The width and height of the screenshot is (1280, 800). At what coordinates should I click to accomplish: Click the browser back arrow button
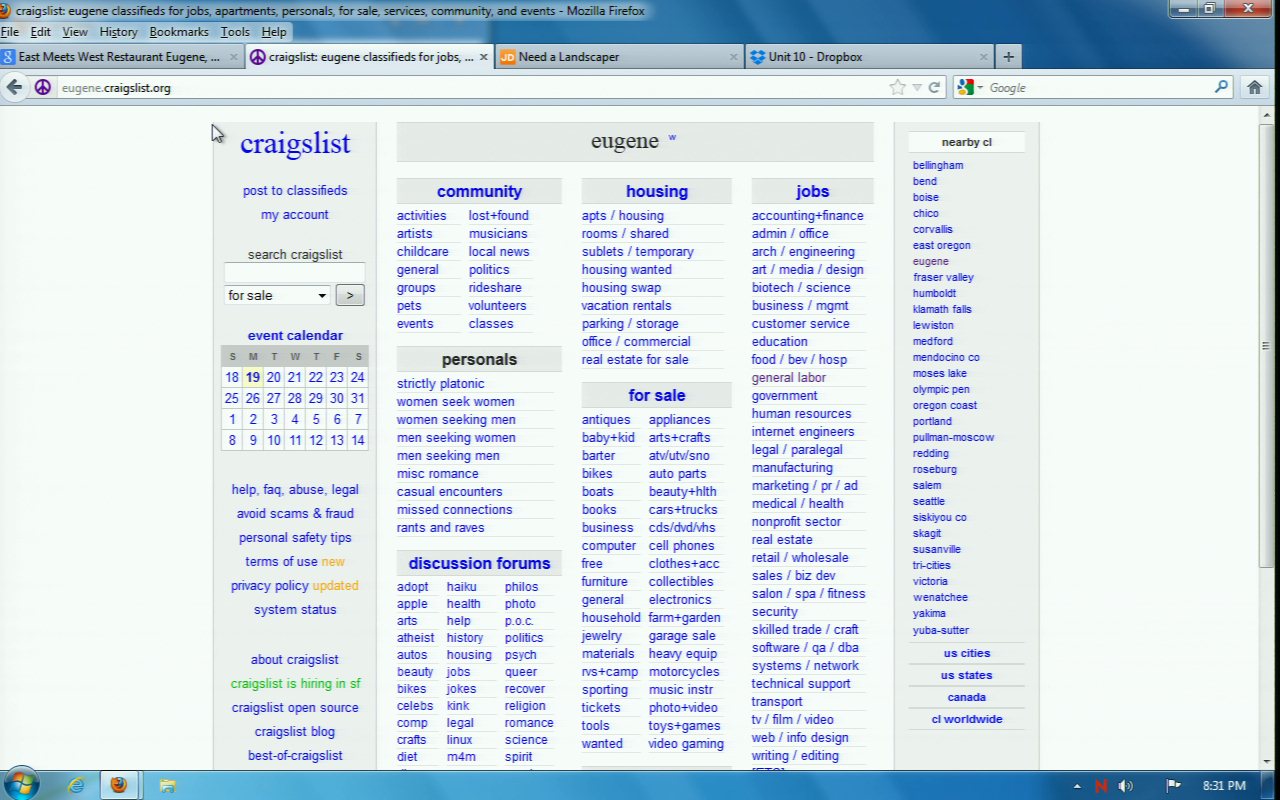pos(14,87)
